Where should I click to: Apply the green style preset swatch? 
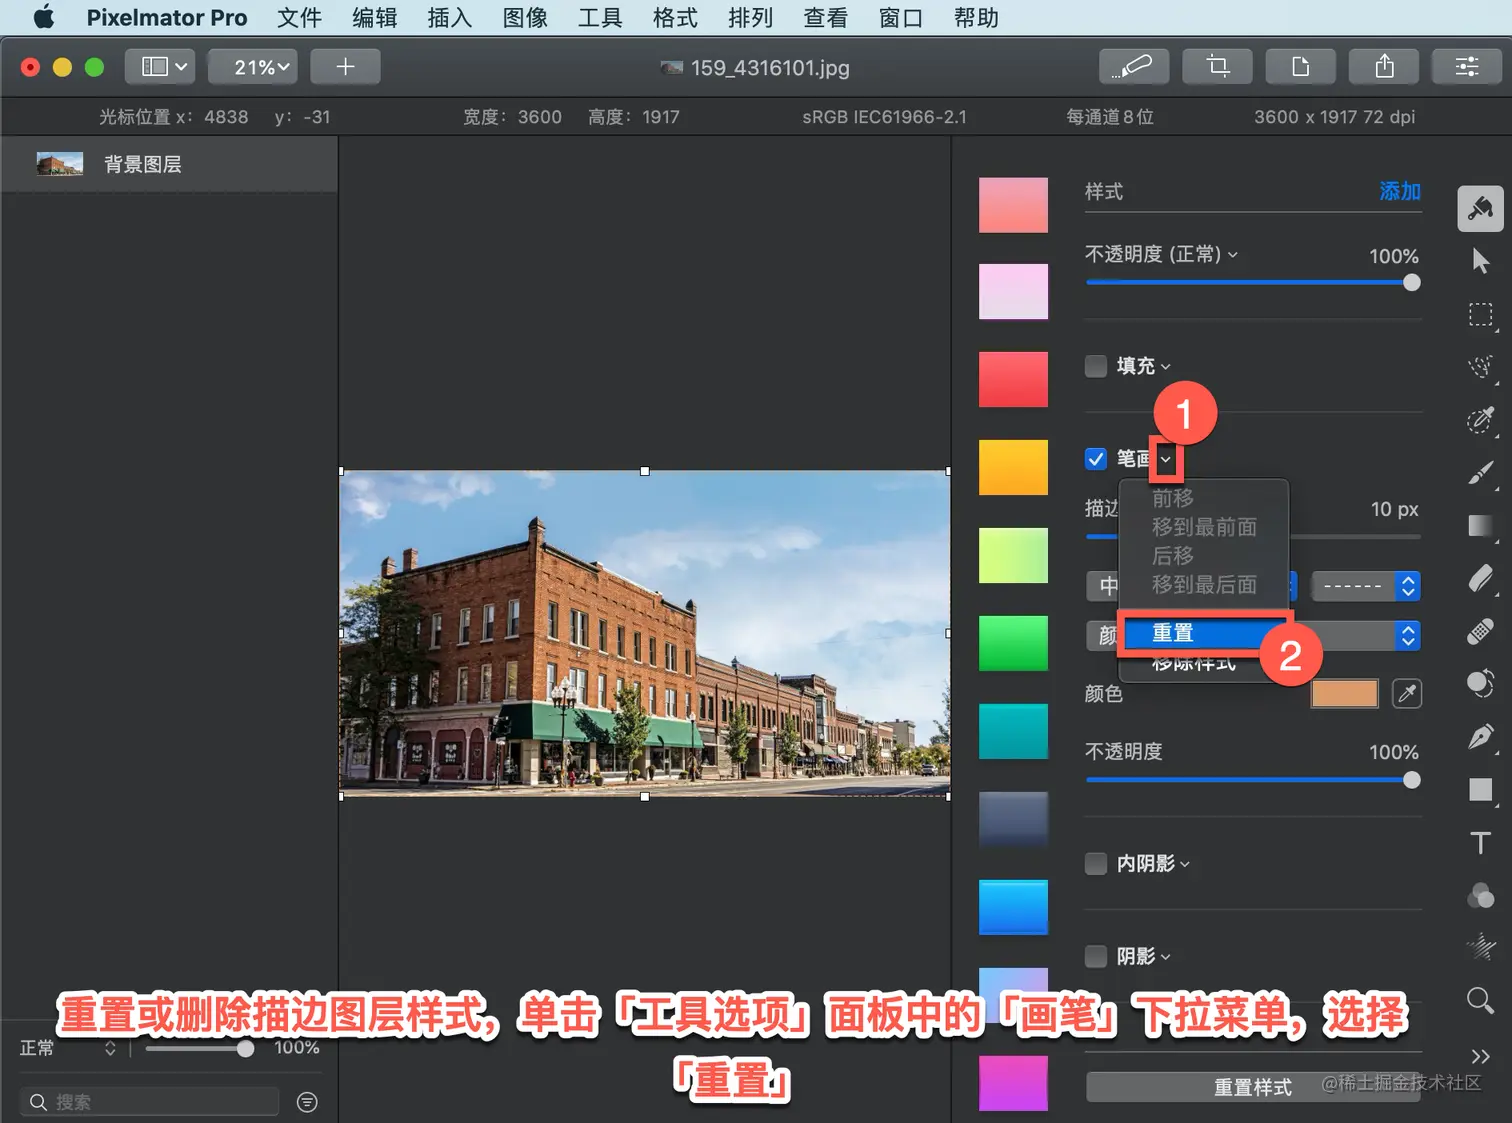1013,643
